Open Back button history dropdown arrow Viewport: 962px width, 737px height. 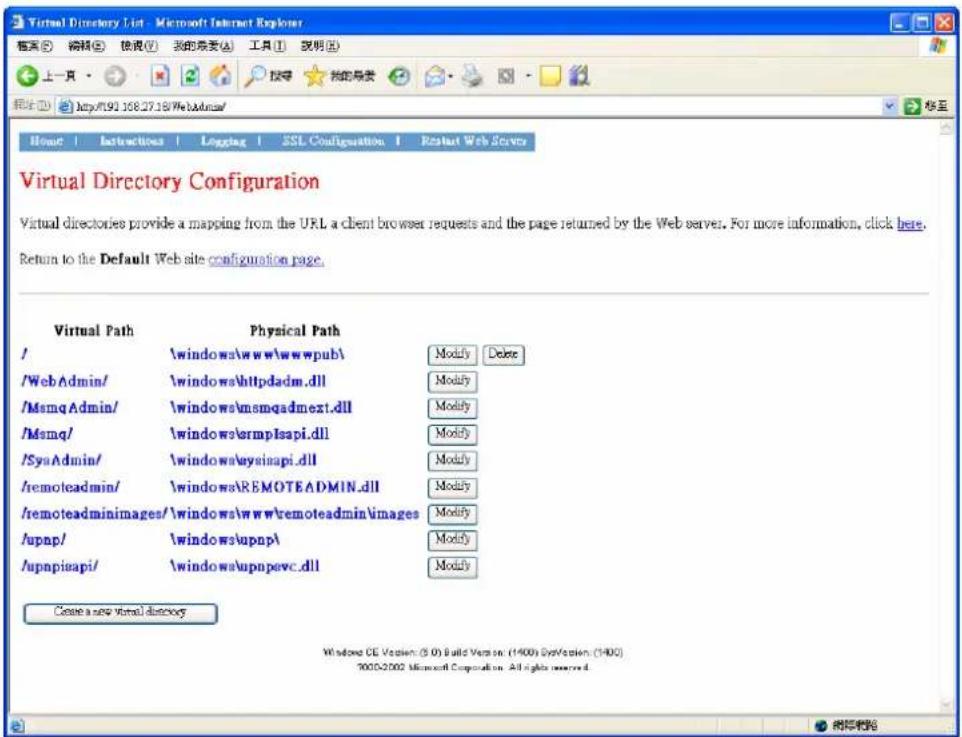click(x=89, y=76)
